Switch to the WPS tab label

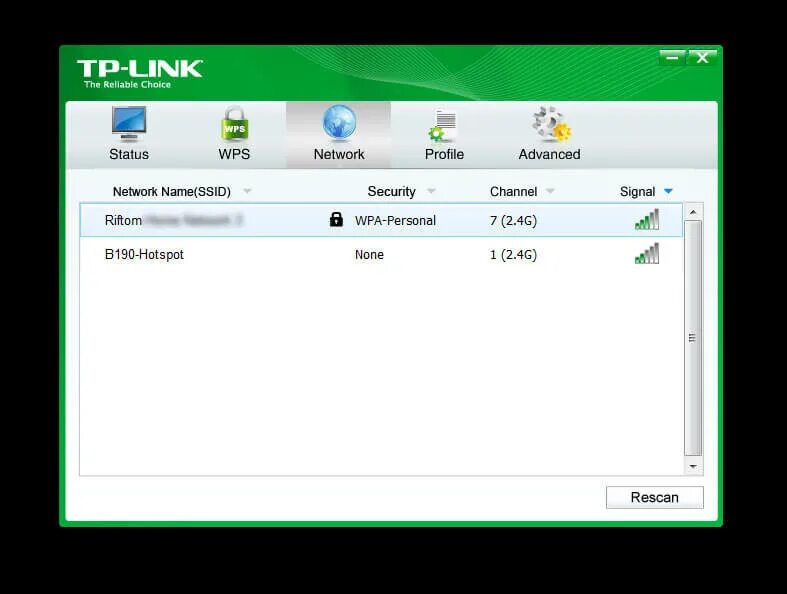coord(234,154)
